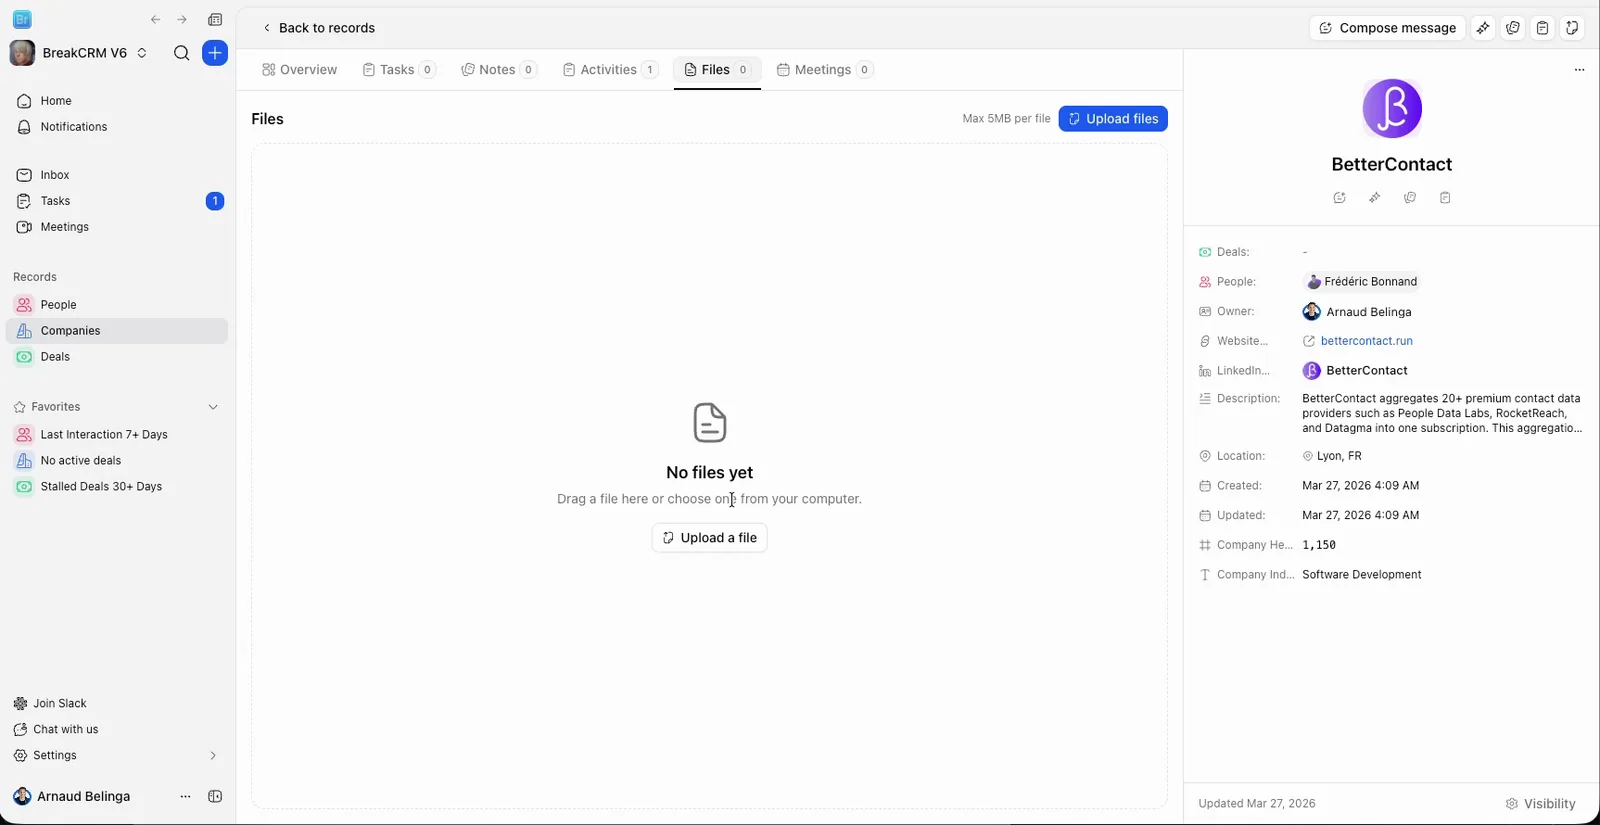Click the message icon under the BetterContact name
Screen dimensions: 1600x825
click(x=1340, y=198)
